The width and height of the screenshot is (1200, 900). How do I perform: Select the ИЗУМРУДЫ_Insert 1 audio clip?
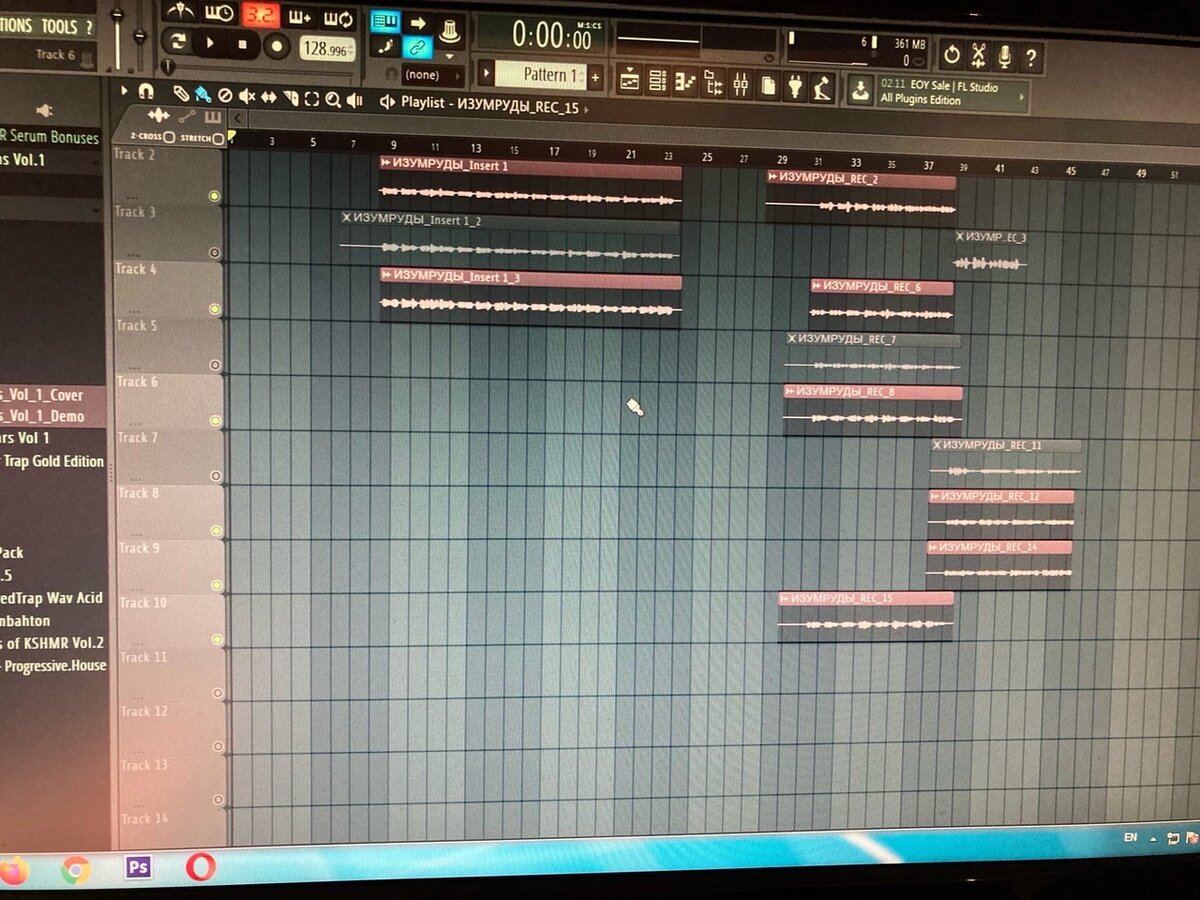530,184
